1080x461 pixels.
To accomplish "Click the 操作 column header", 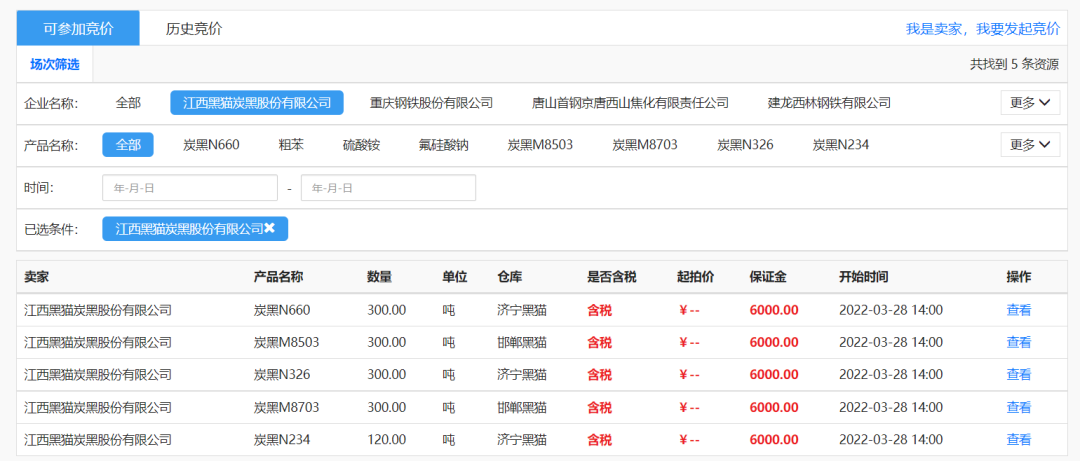I will 1019,277.
